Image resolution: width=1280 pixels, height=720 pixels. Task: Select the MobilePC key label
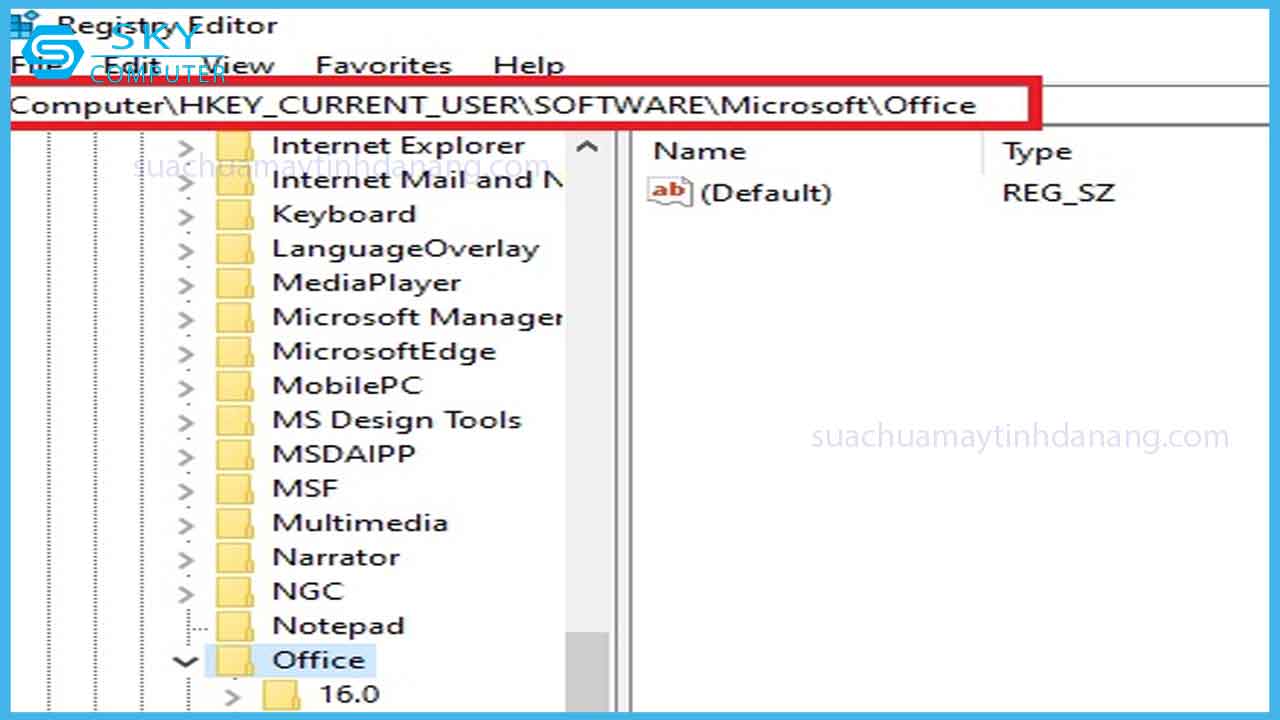[347, 386]
